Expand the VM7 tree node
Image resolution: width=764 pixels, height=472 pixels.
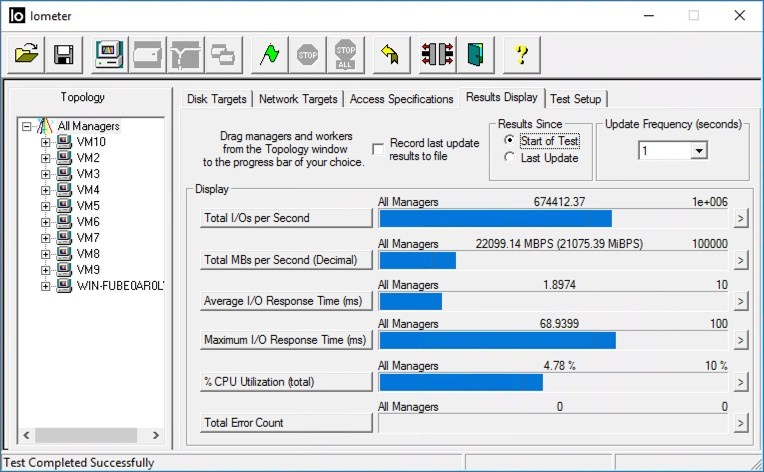[45, 238]
